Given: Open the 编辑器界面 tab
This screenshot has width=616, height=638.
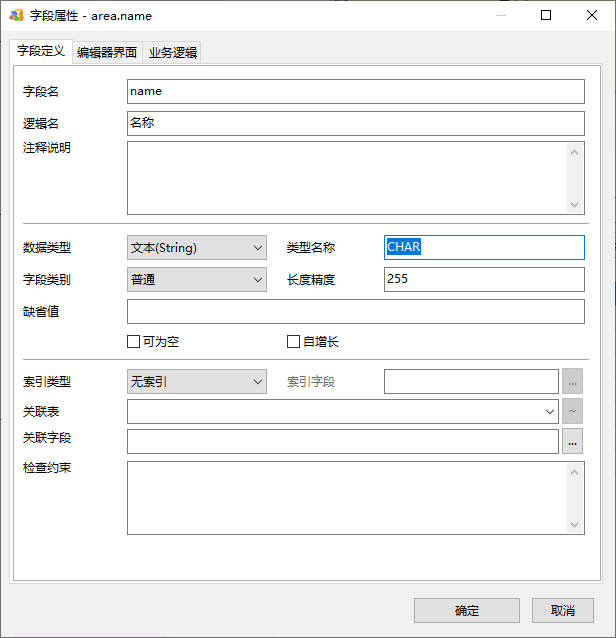Looking at the screenshot, I should [107, 52].
